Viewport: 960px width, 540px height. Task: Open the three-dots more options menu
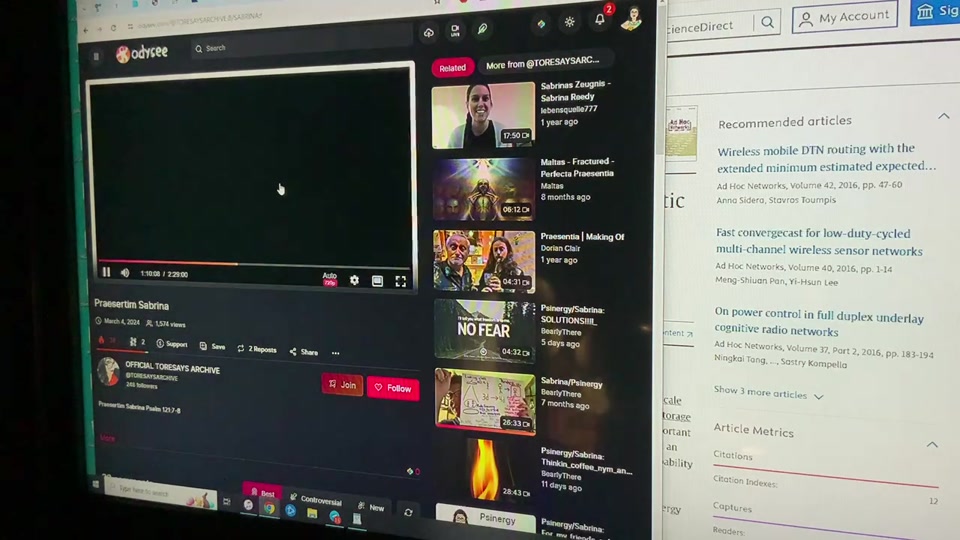click(335, 353)
